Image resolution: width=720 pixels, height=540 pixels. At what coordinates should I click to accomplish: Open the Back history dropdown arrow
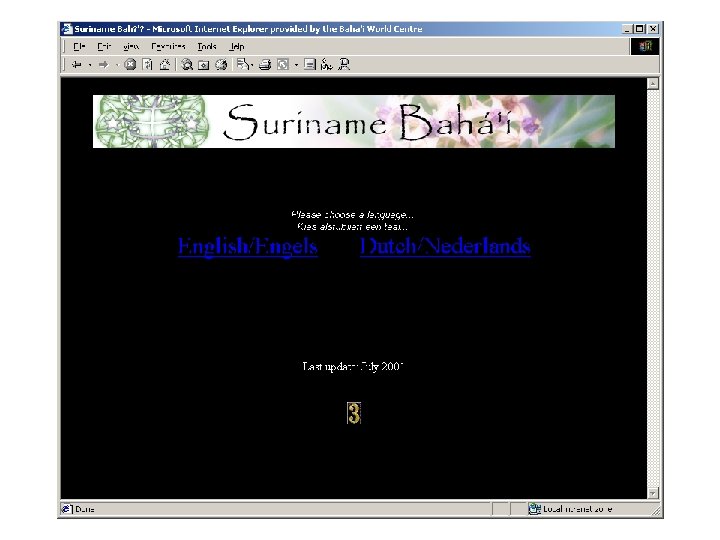point(90,65)
